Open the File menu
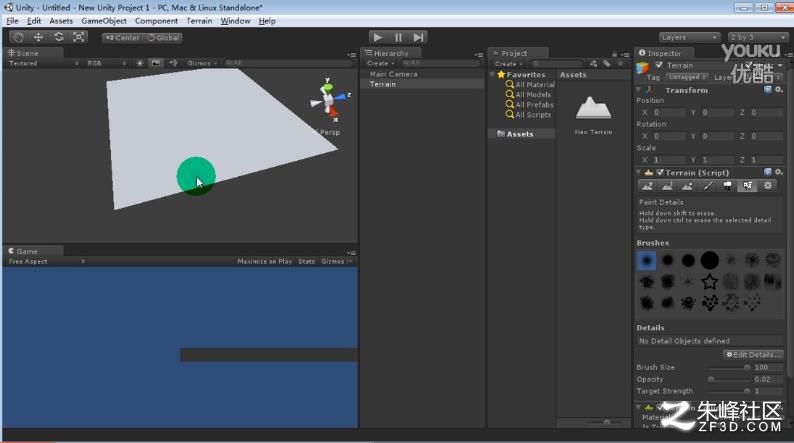 point(12,21)
